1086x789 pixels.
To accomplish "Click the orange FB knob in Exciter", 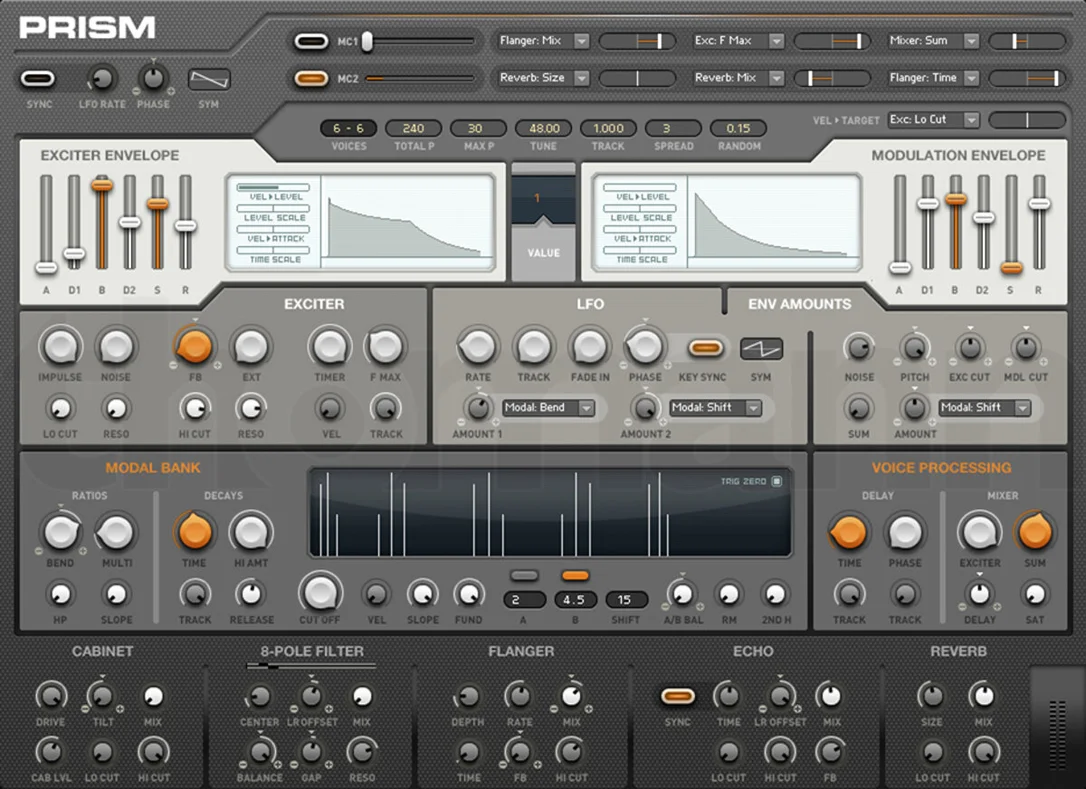I will pyautogui.click(x=195, y=346).
